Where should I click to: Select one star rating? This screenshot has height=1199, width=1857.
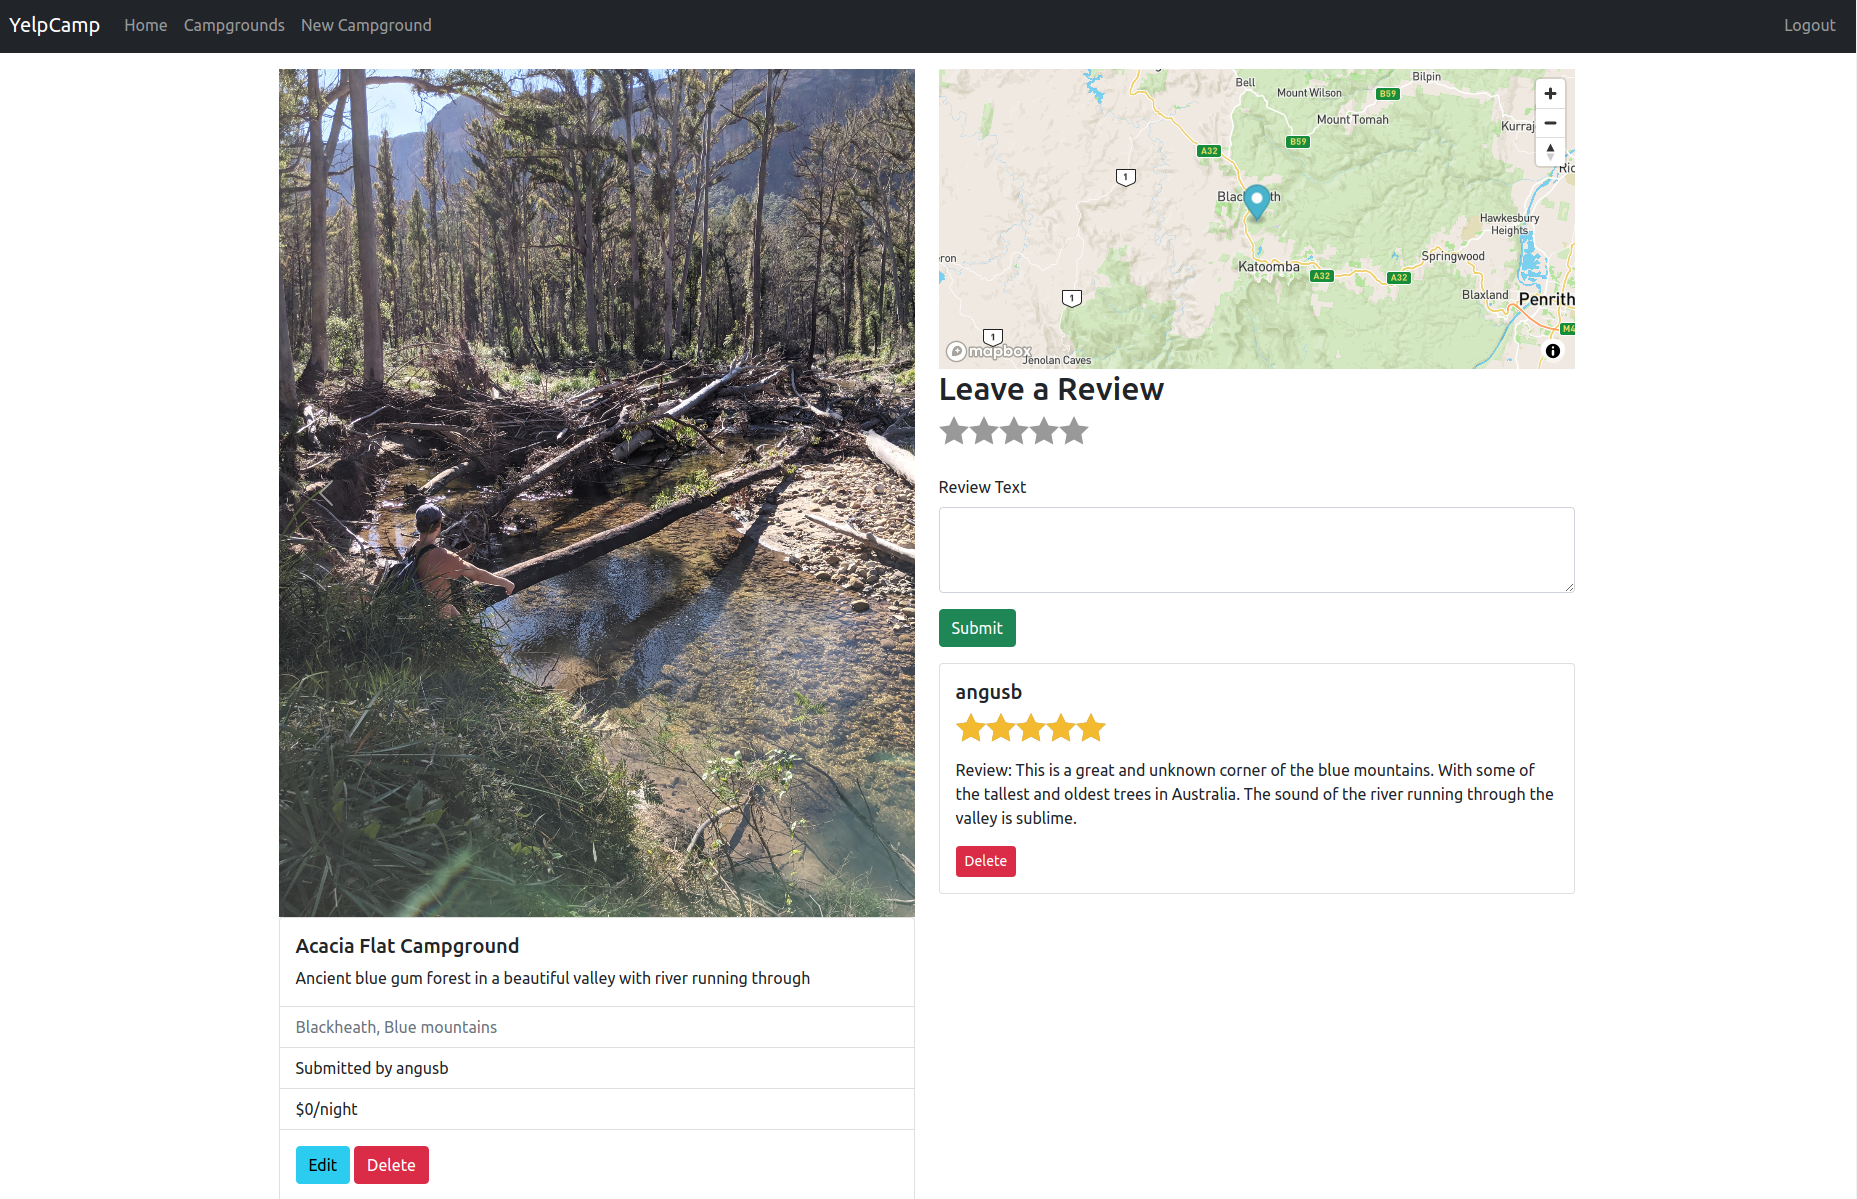click(x=954, y=431)
